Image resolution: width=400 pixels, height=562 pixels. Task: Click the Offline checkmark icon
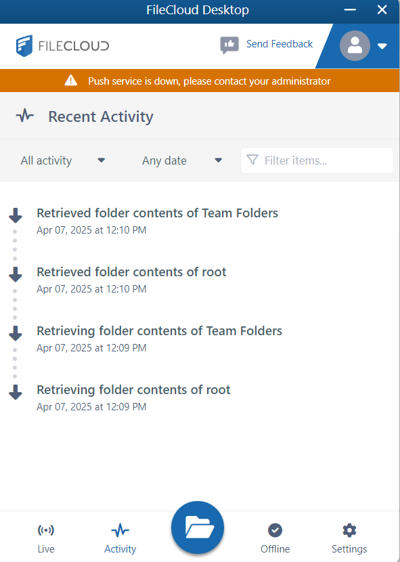coord(275,530)
